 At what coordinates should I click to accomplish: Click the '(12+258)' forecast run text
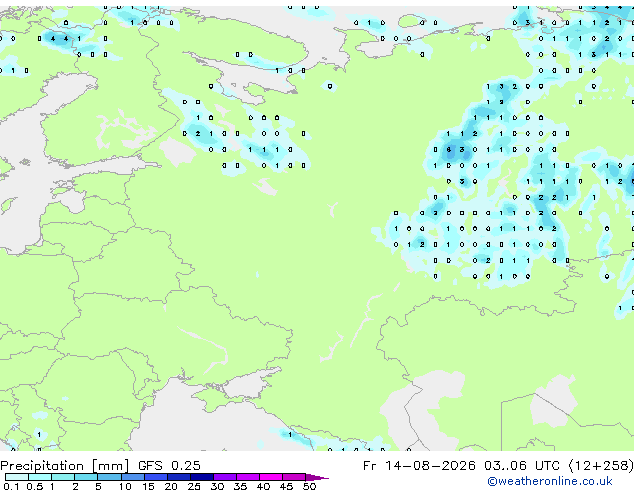[601, 466]
